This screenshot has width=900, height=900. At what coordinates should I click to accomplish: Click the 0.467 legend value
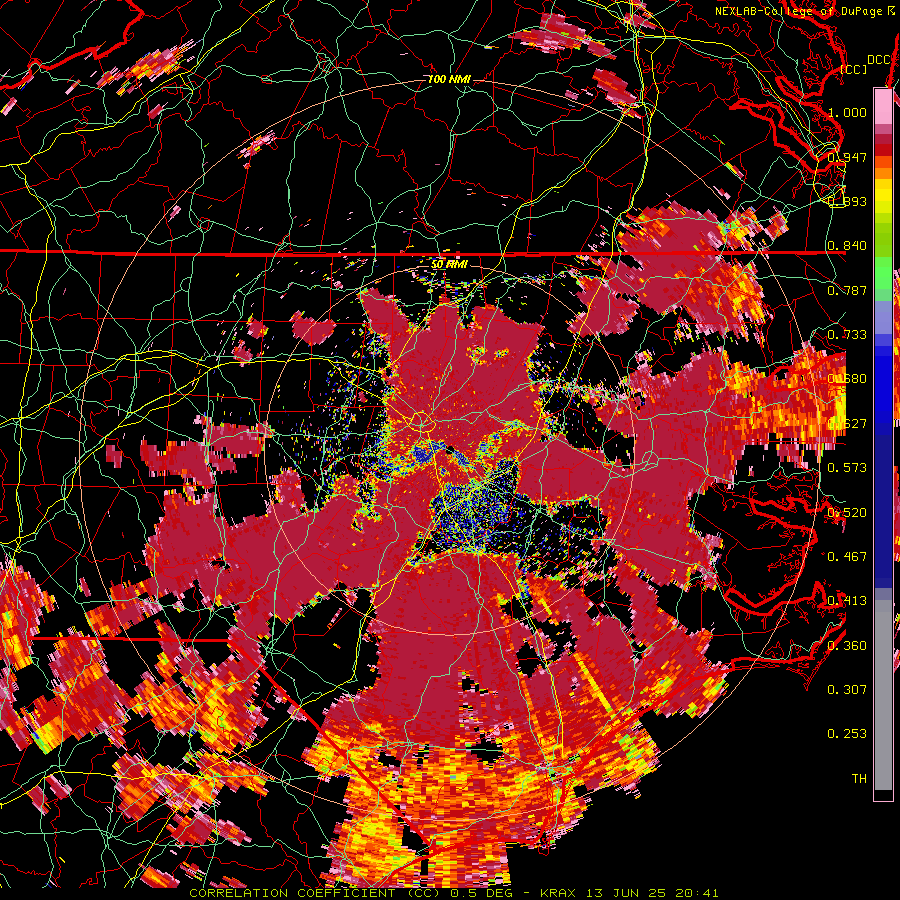847,557
